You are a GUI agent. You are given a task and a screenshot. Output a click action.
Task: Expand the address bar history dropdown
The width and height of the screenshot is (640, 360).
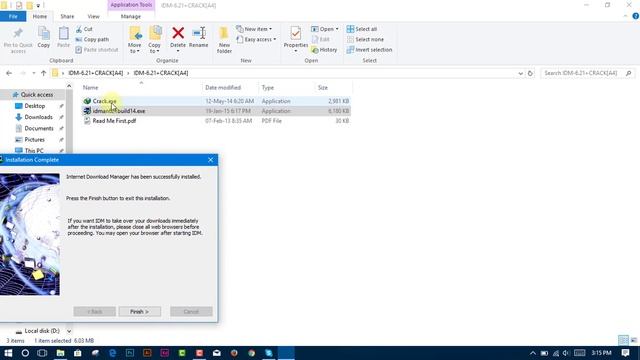coord(520,73)
